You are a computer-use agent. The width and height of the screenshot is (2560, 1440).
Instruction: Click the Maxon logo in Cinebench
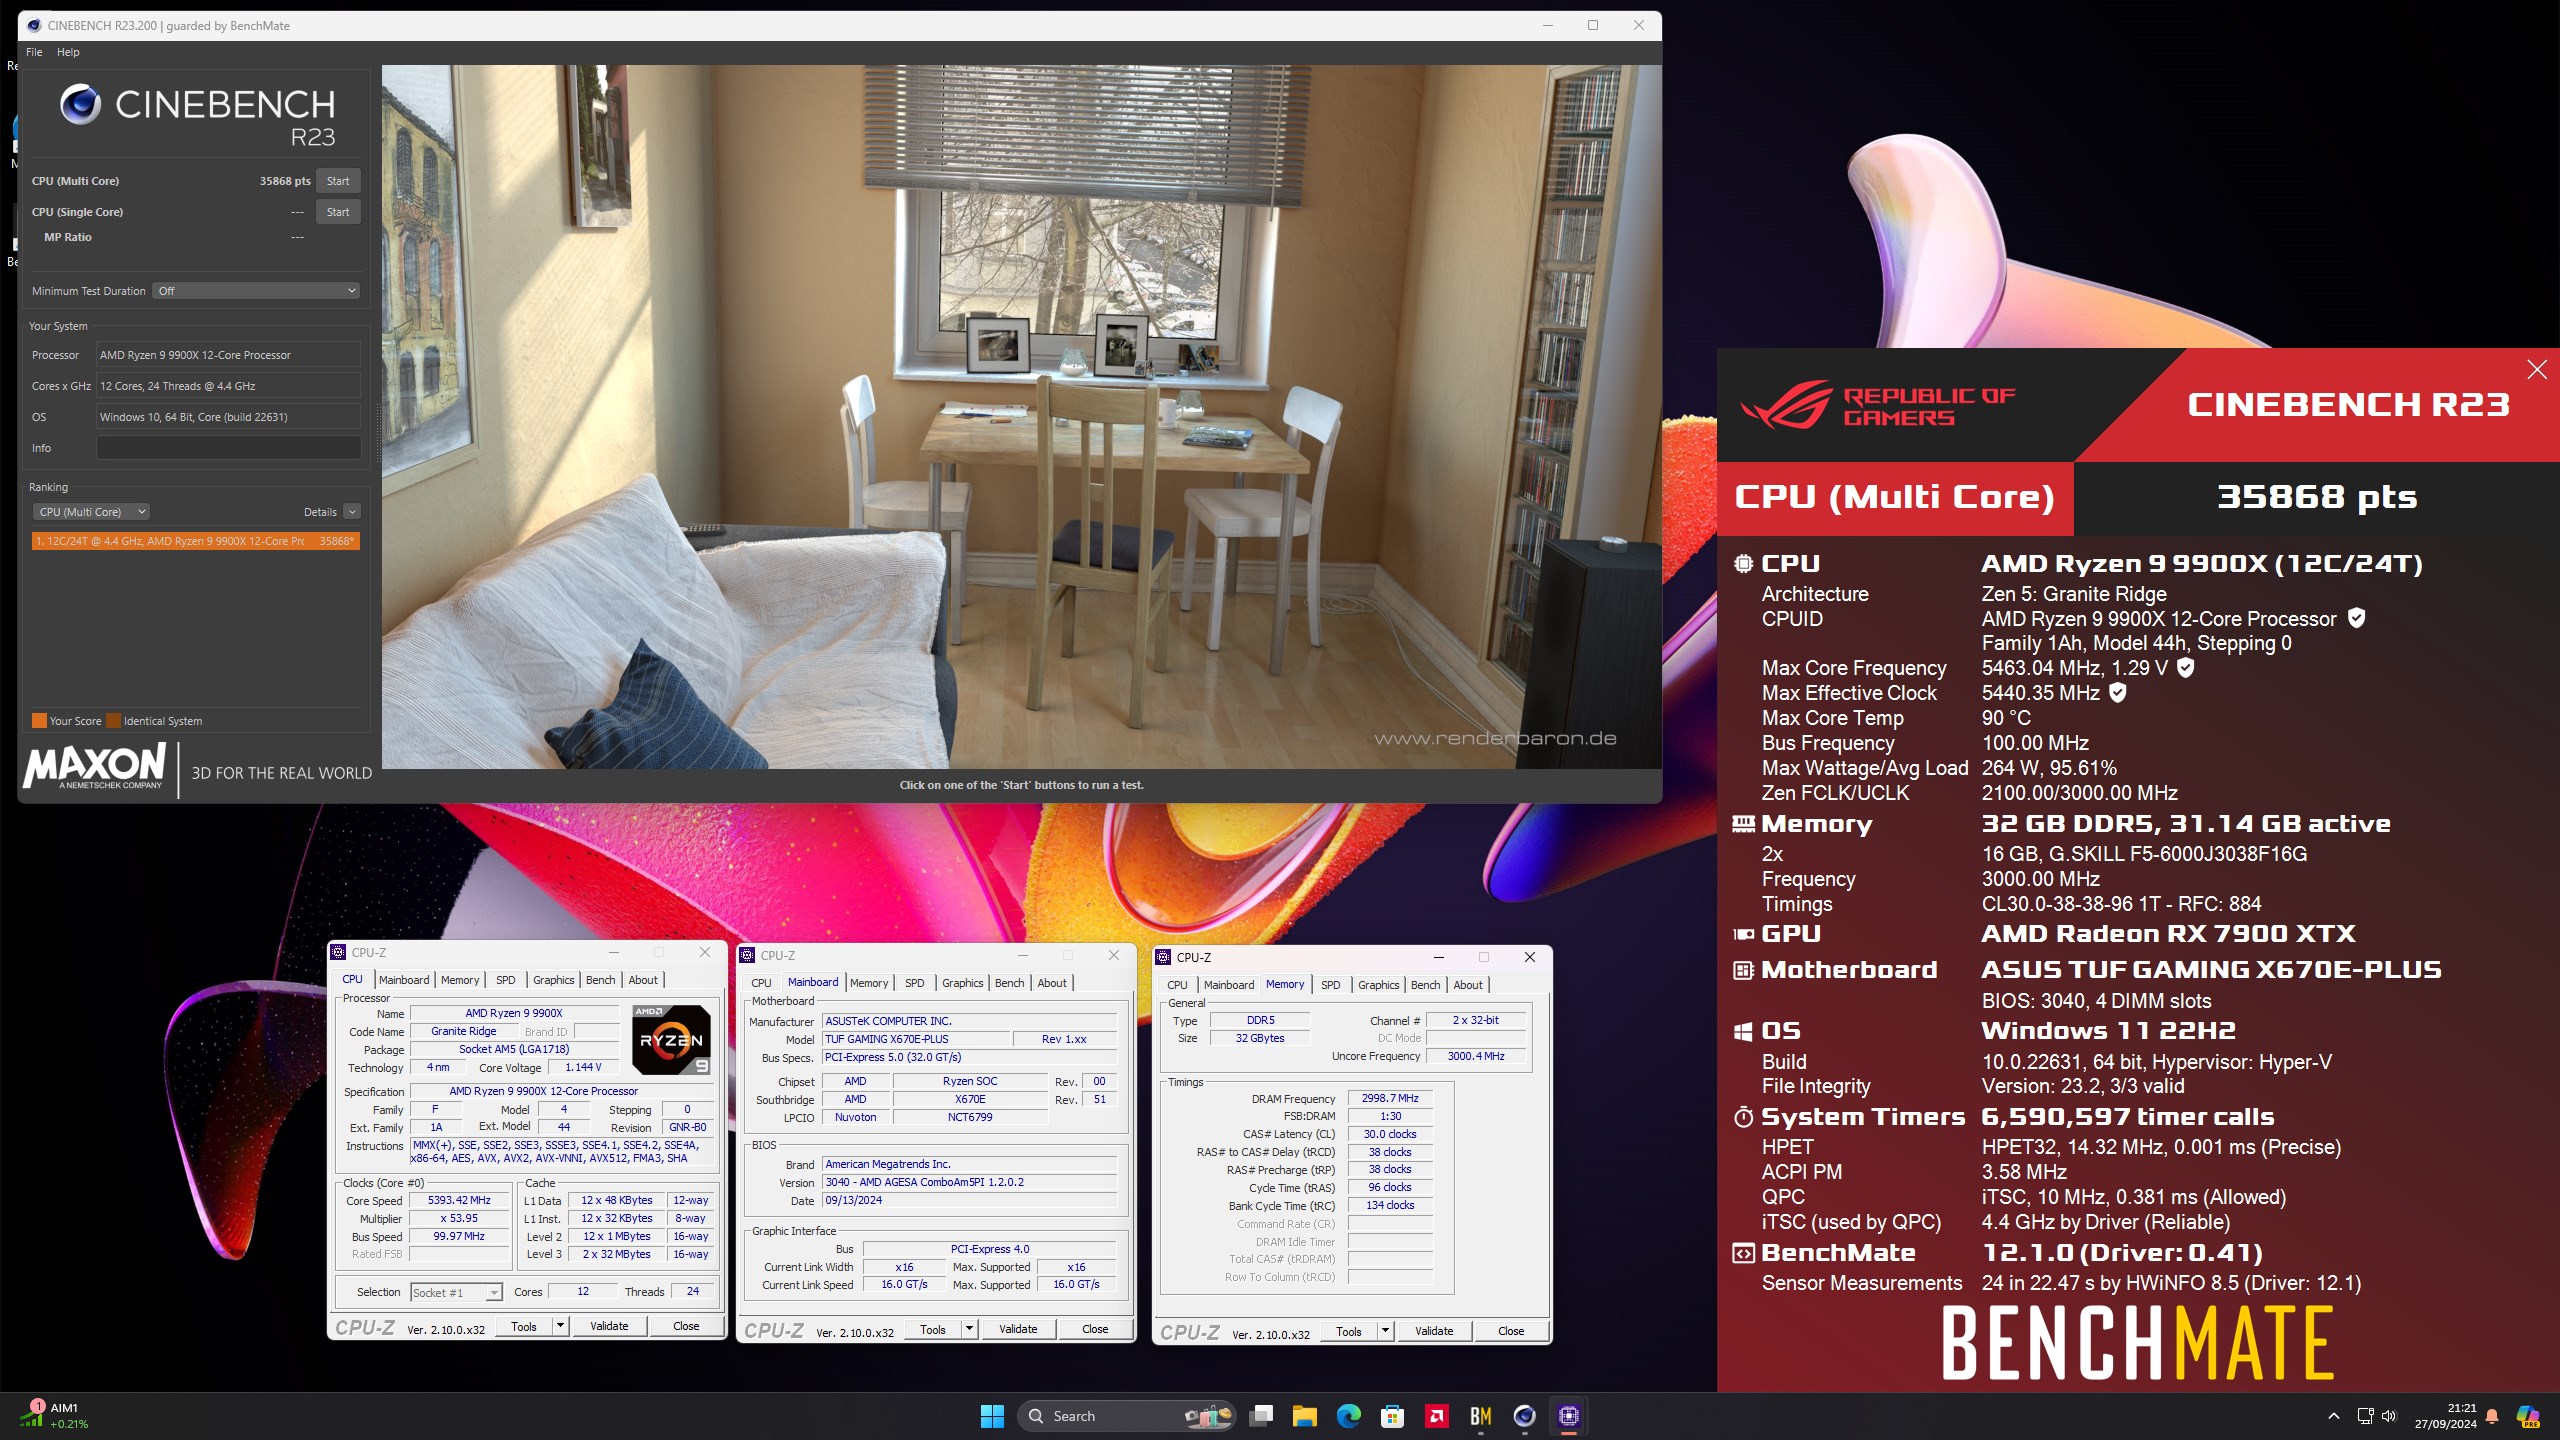click(x=95, y=767)
